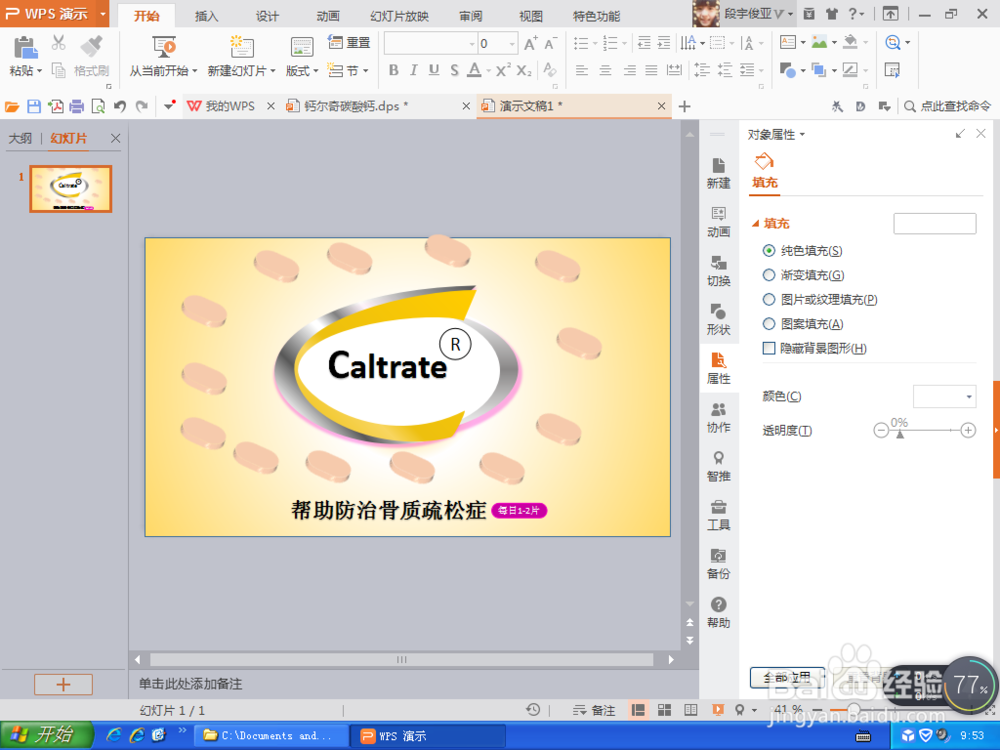Click transparency decrease minus button
The height and width of the screenshot is (750, 1000).
tap(881, 430)
